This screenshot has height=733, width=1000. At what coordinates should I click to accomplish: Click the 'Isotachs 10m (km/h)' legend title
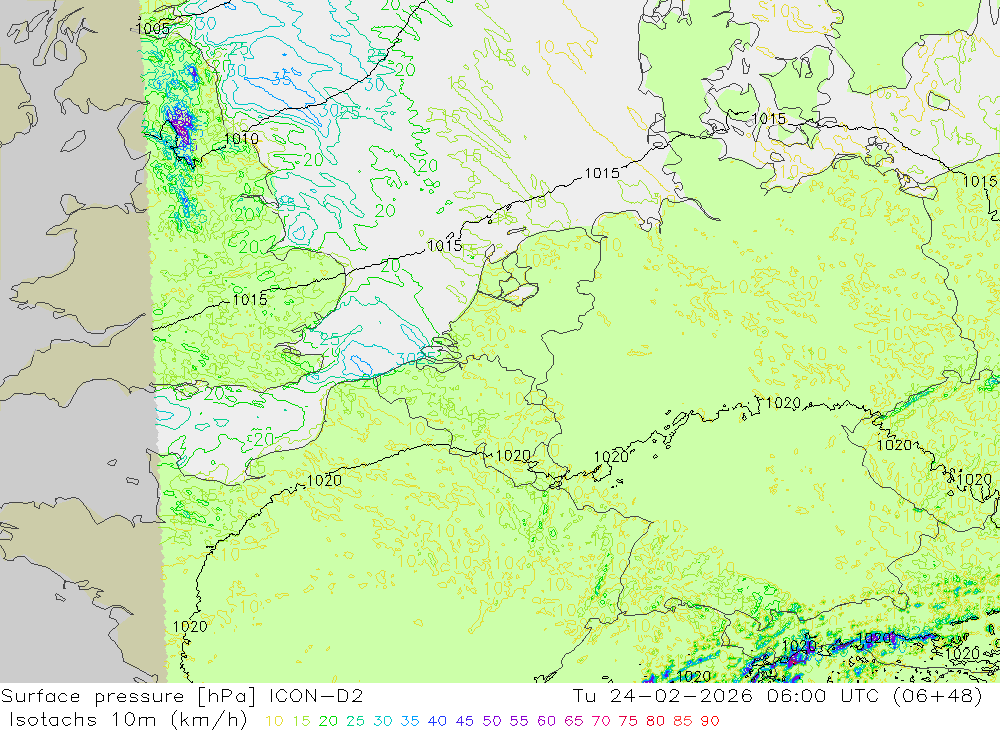click(128, 720)
